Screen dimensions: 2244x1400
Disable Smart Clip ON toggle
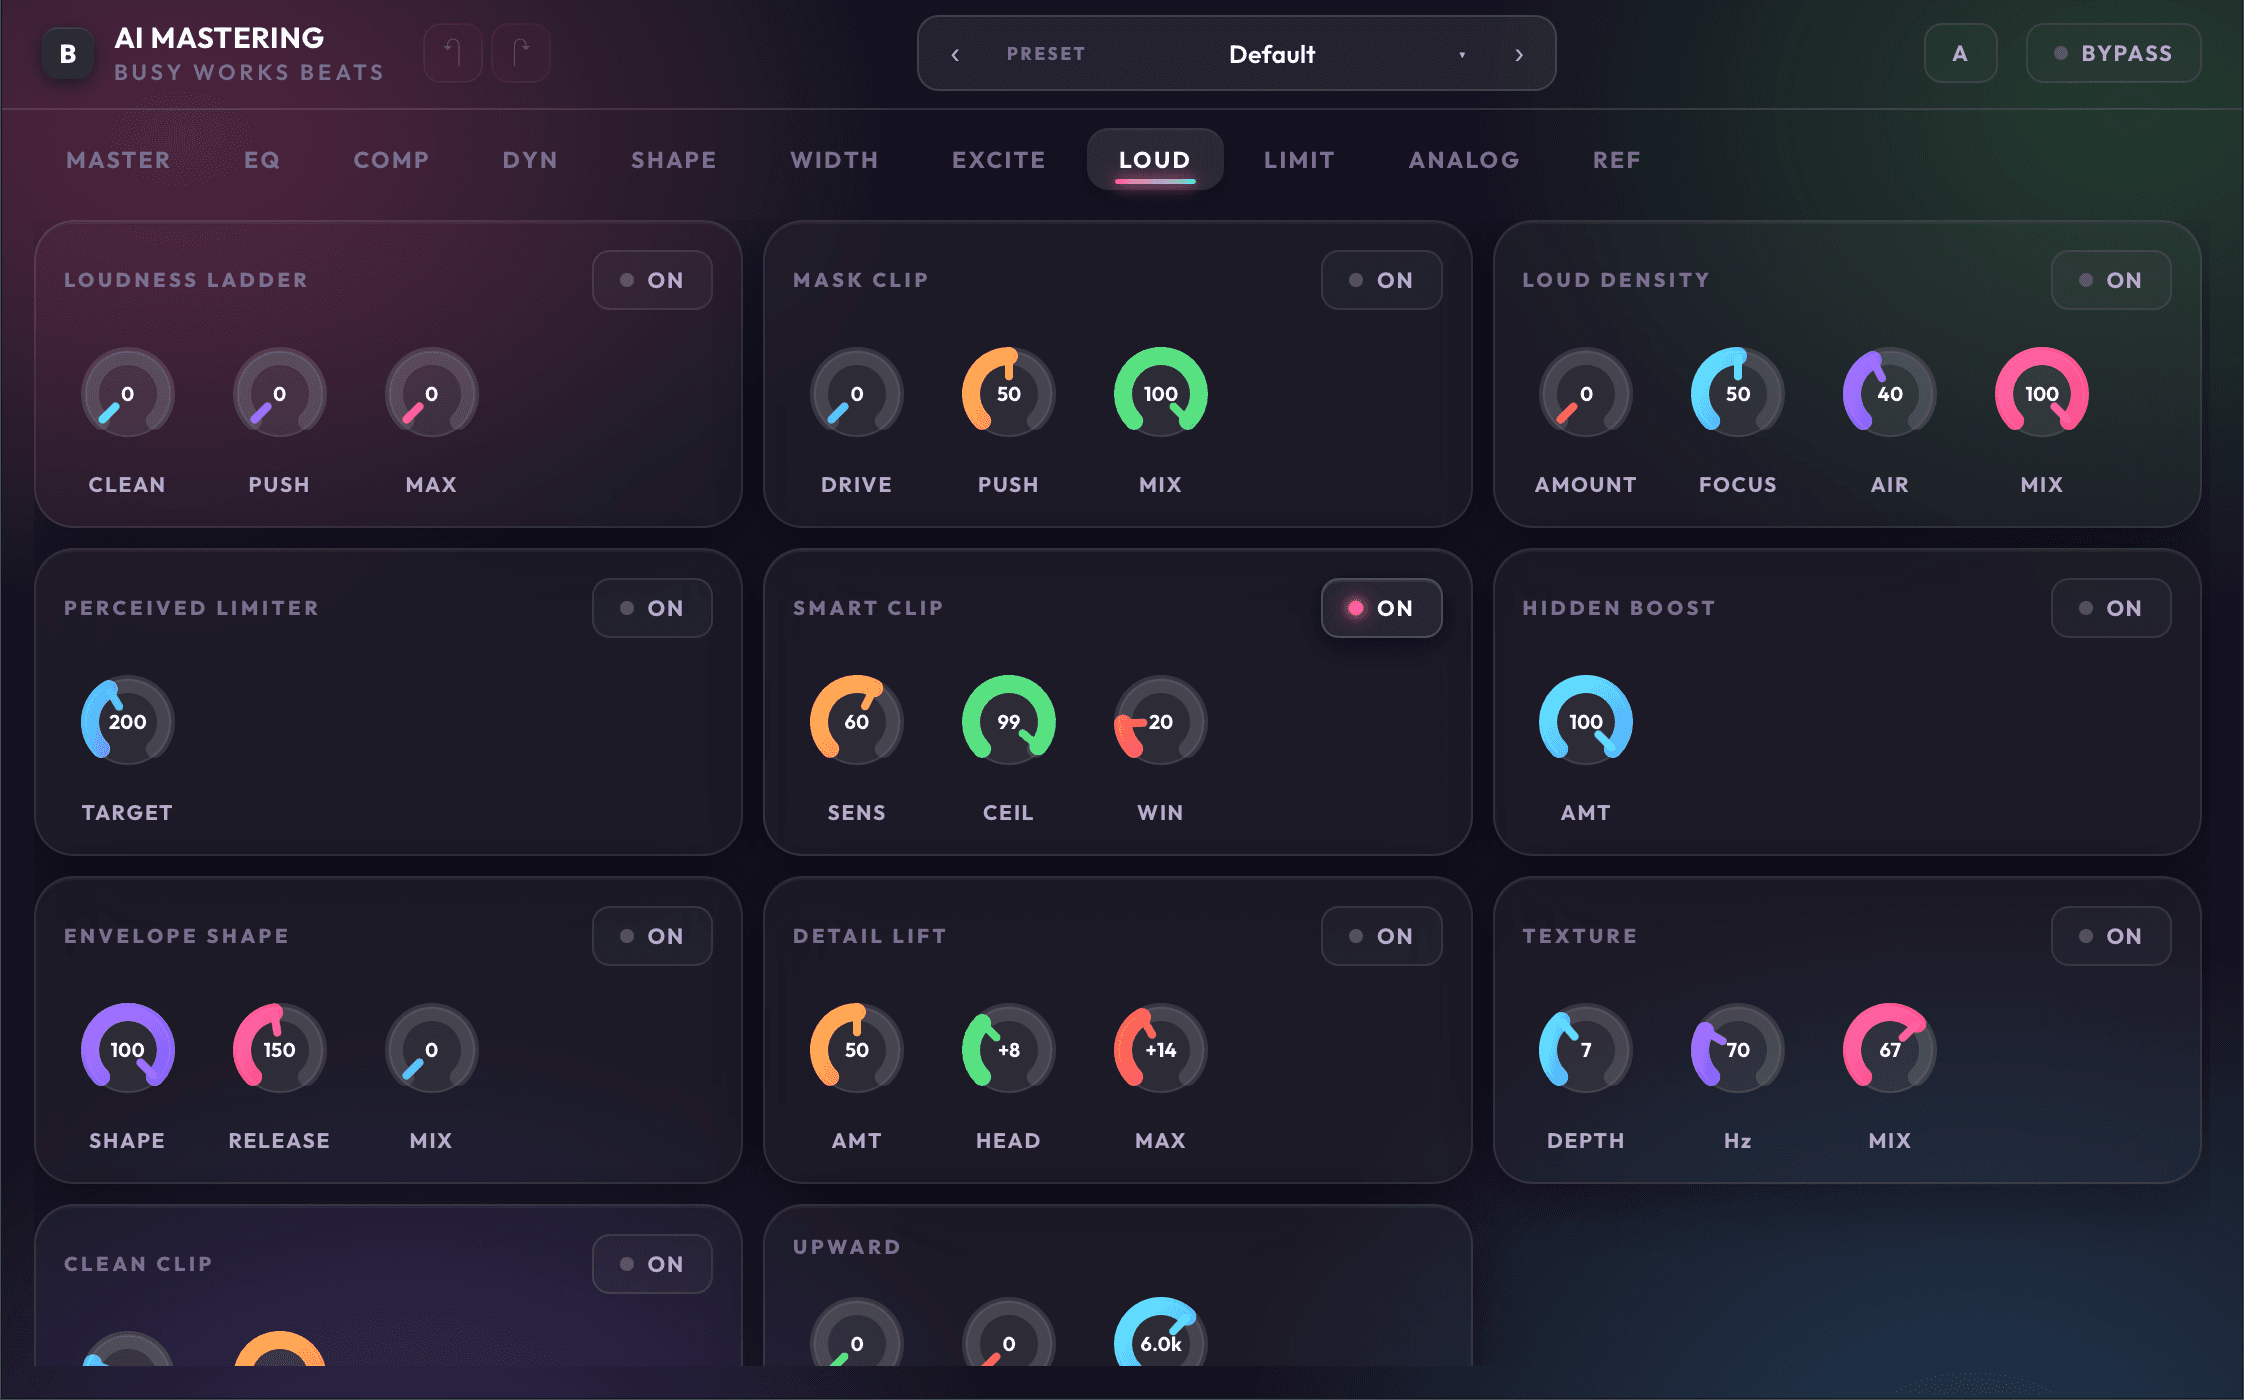(1381, 608)
